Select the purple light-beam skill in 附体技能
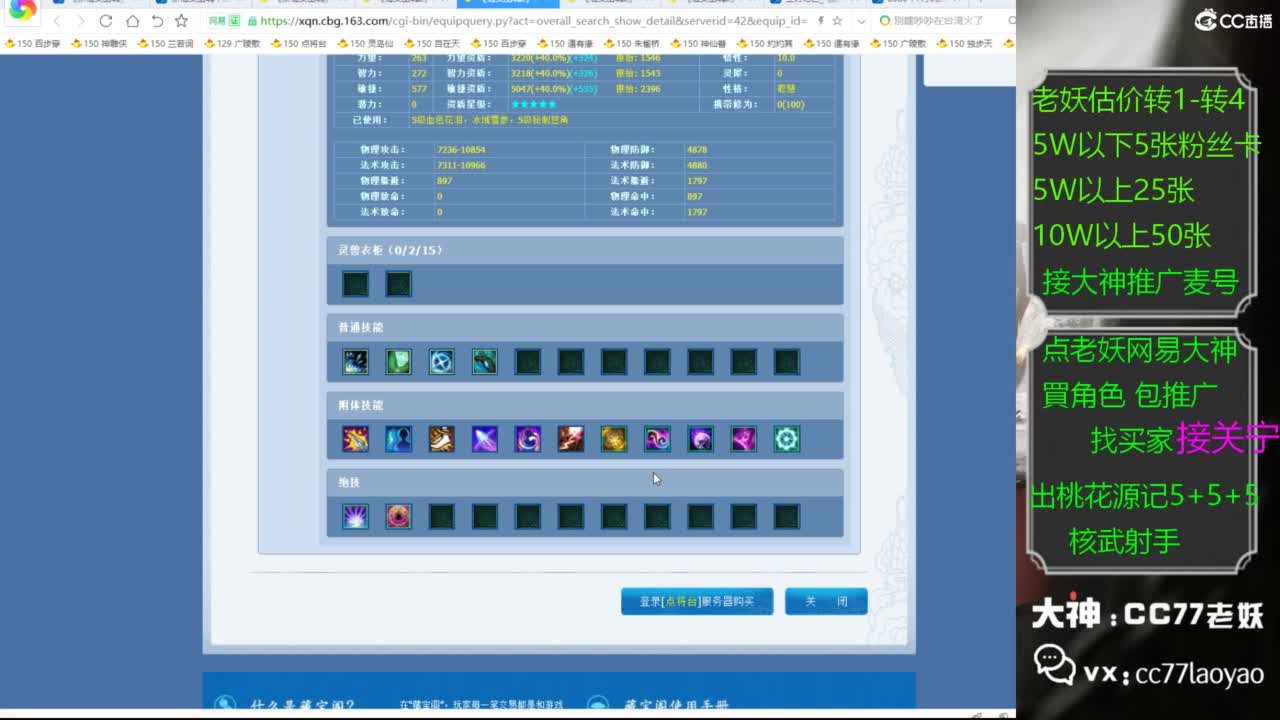1280x720 pixels. [x=484, y=439]
